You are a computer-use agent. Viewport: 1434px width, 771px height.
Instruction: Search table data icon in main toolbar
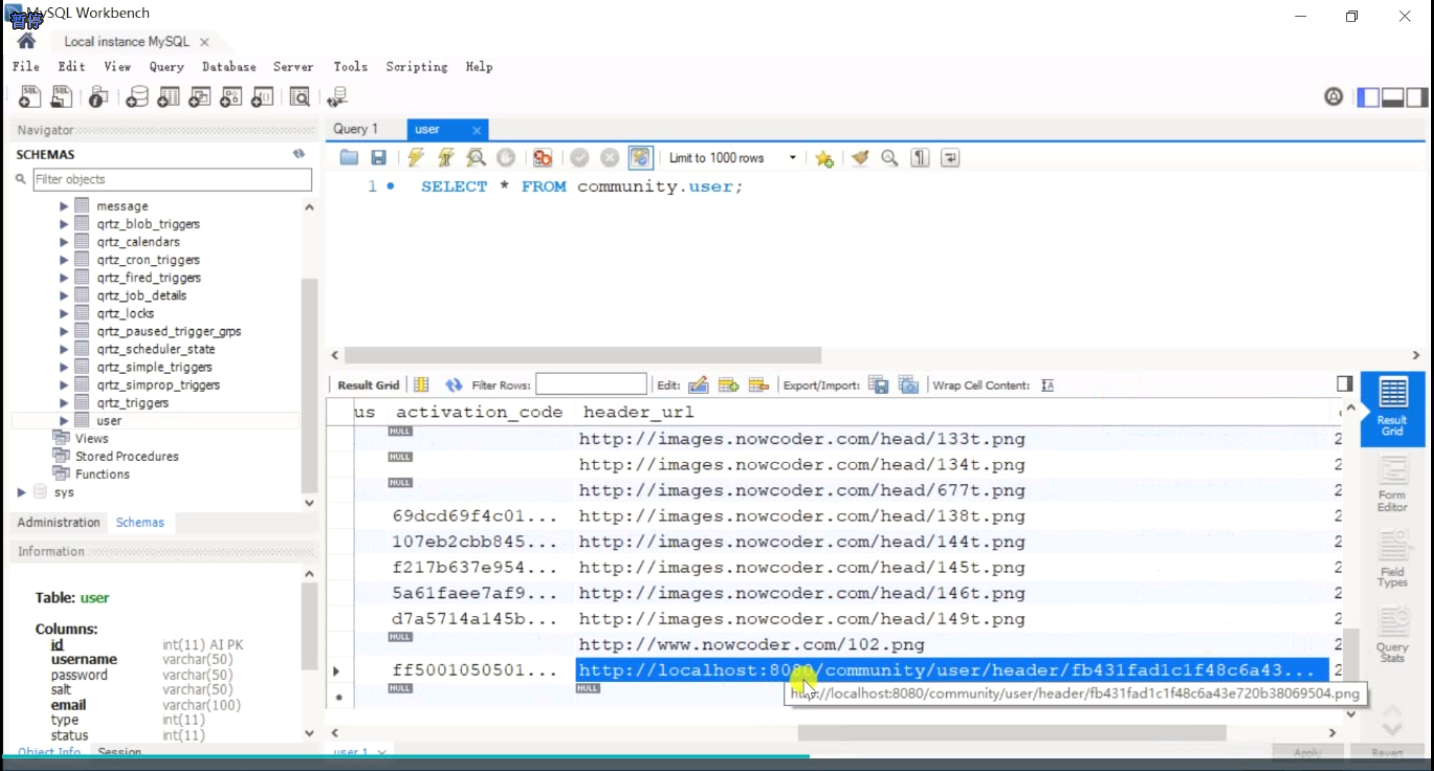[299, 96]
